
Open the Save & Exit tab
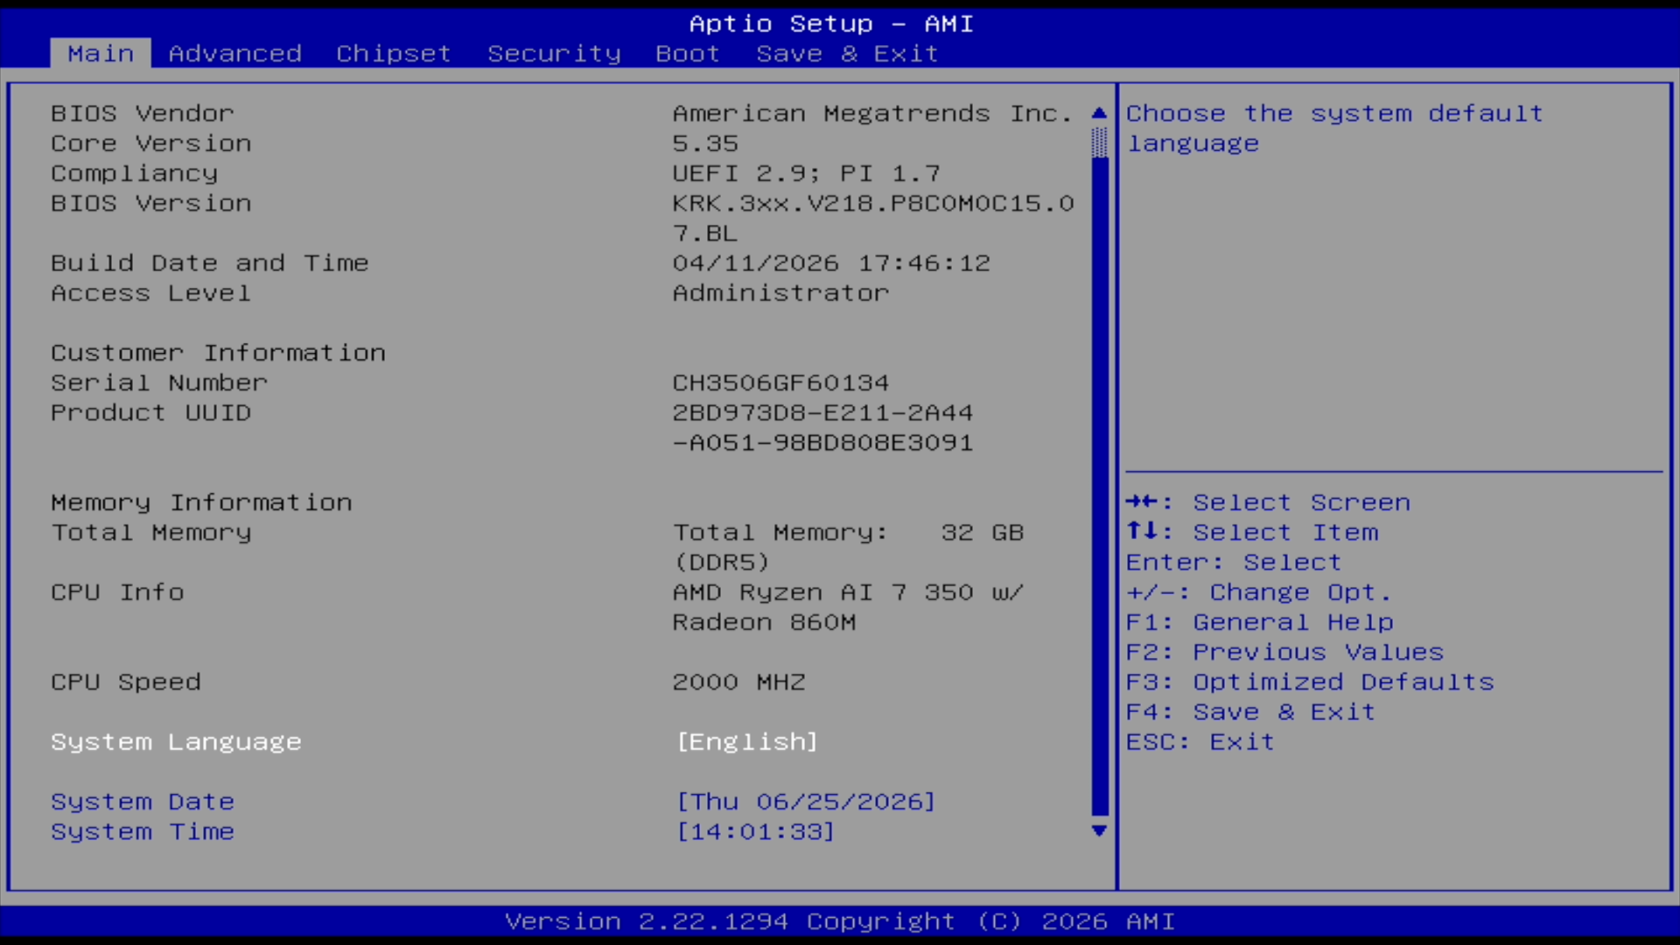847,53
